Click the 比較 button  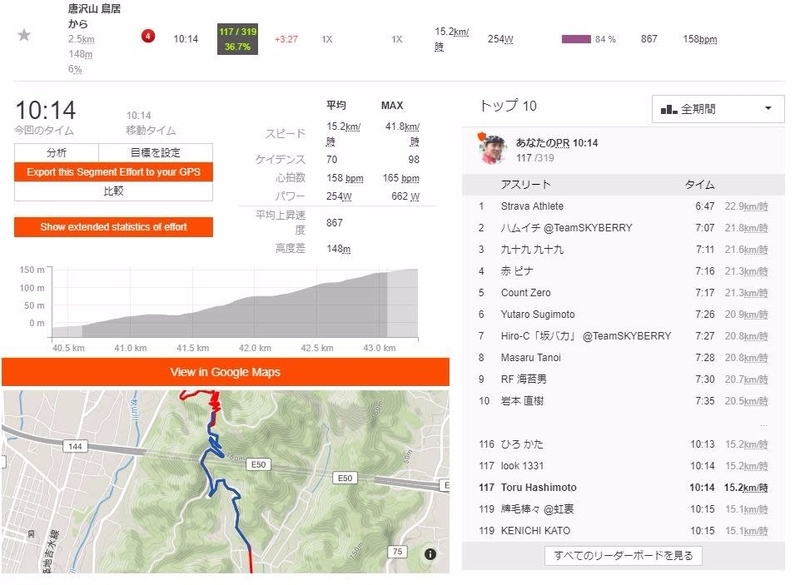(x=113, y=191)
